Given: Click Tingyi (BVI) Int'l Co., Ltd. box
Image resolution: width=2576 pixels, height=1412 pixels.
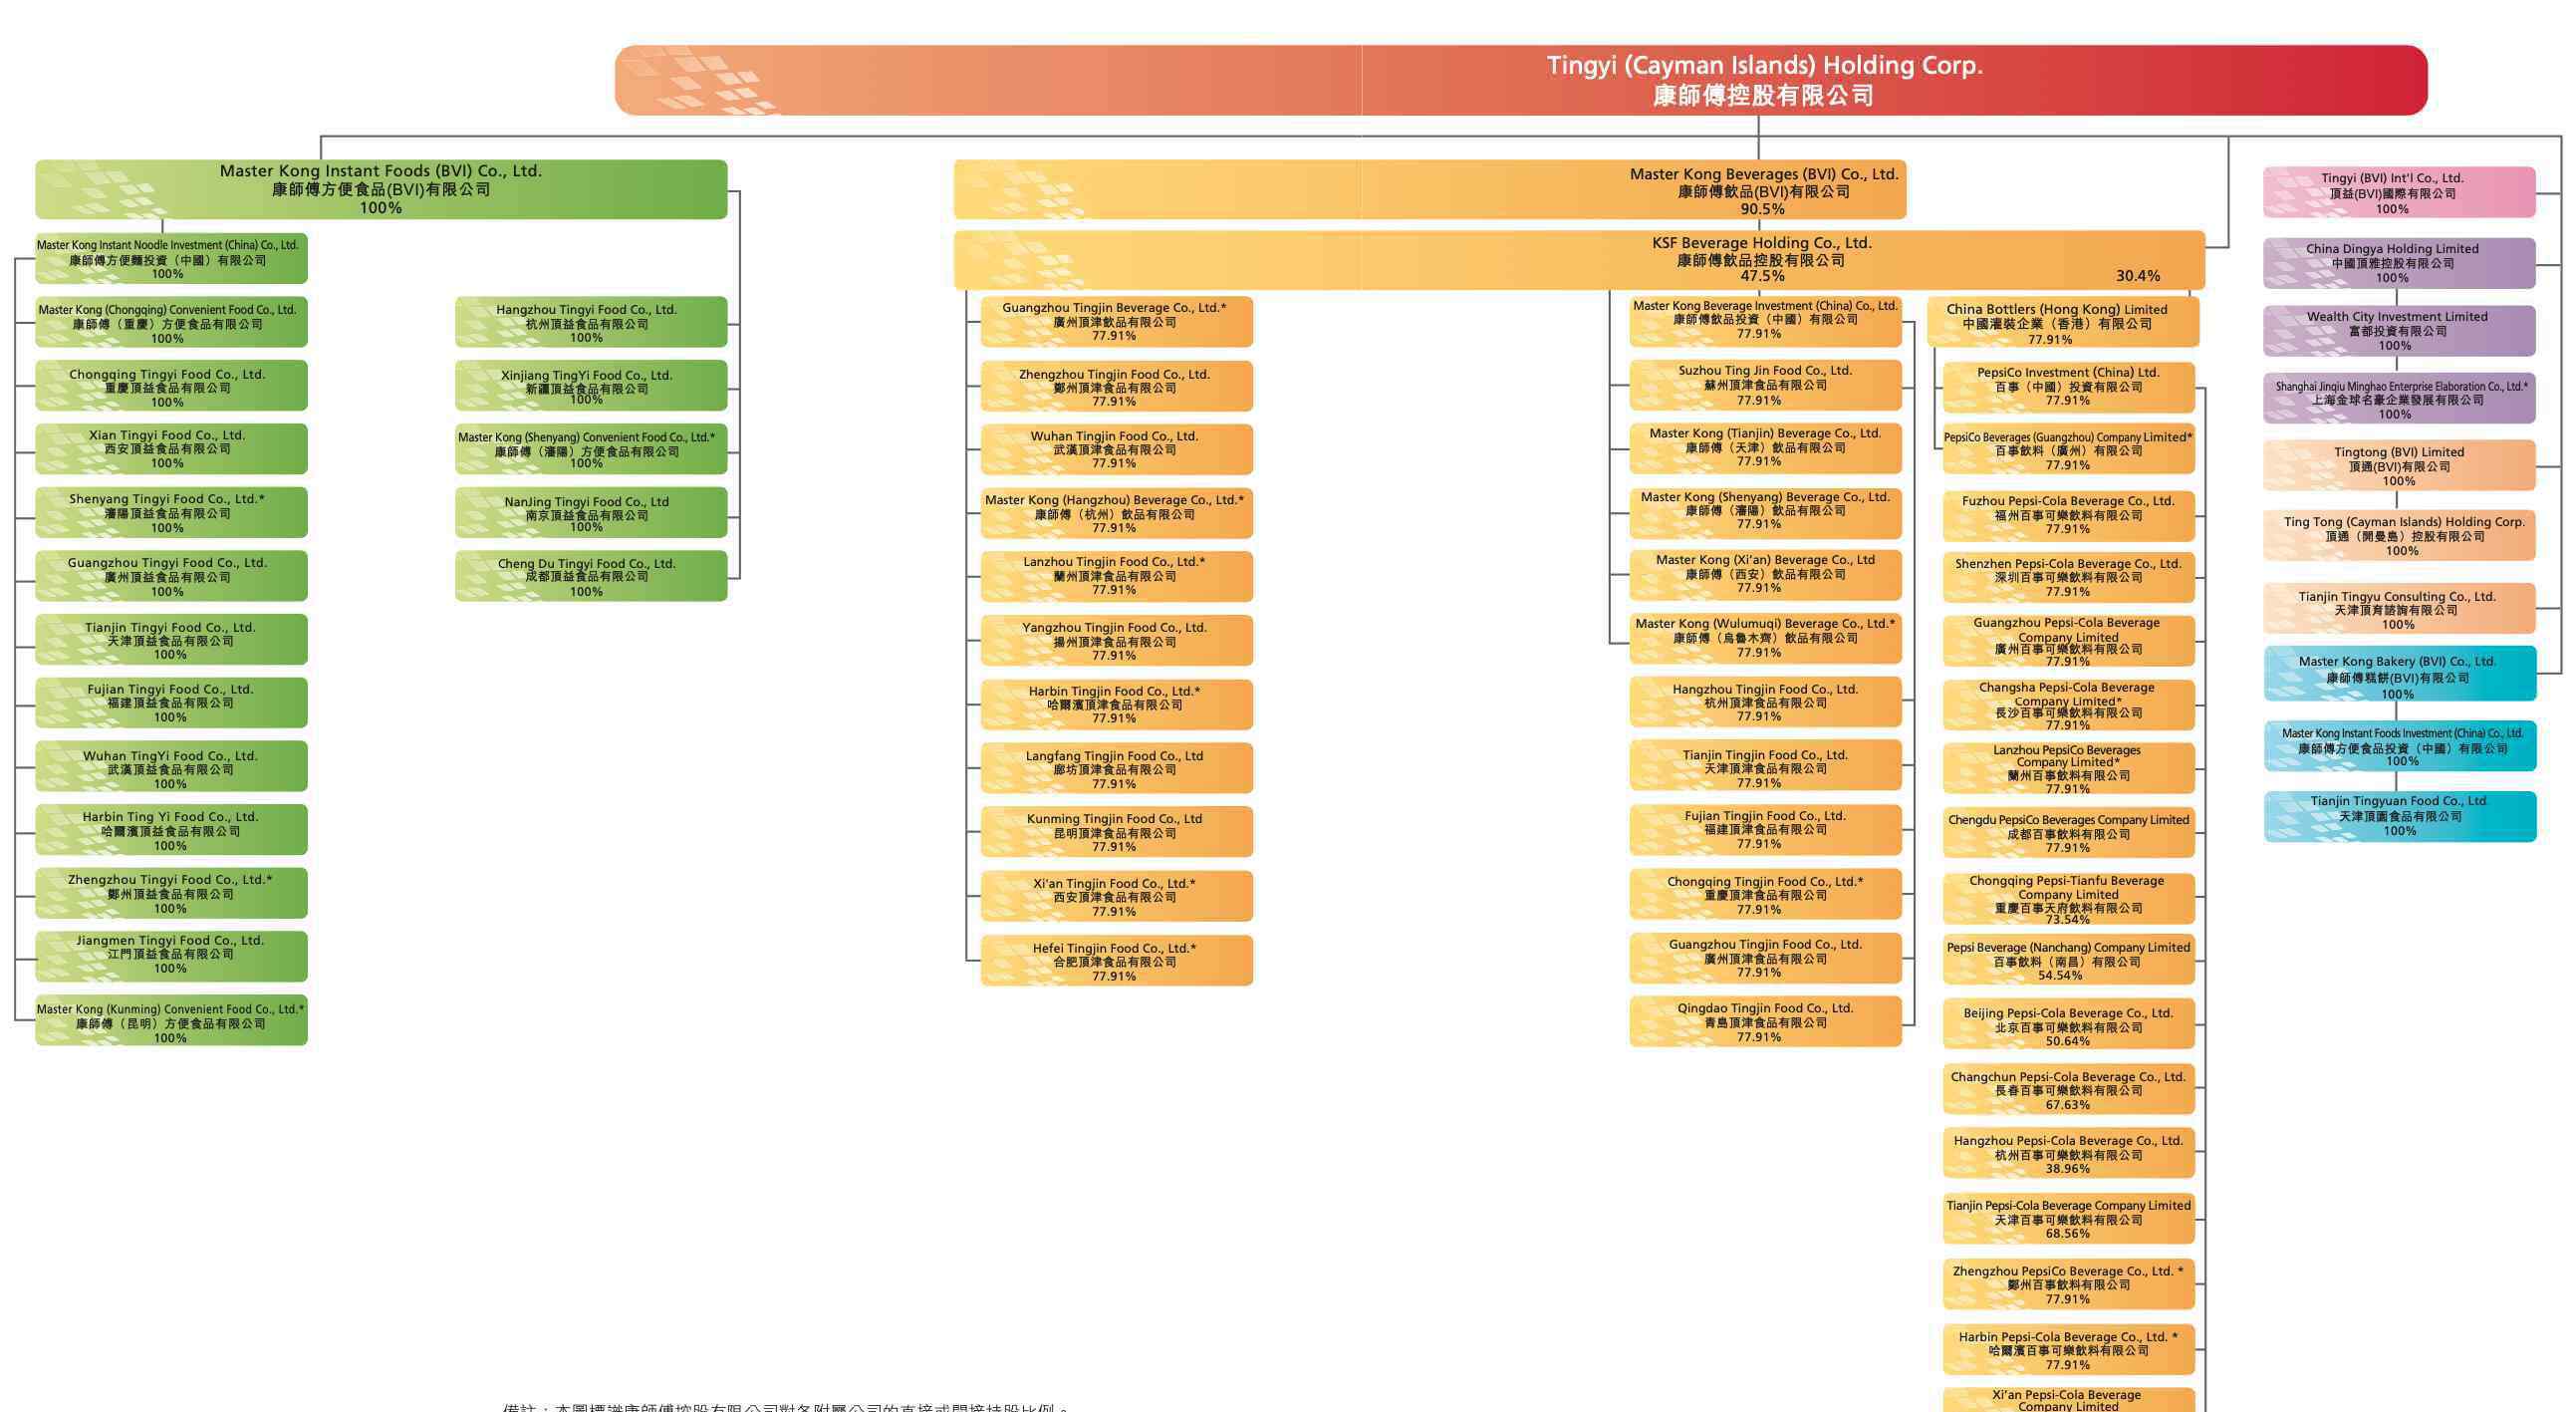Looking at the screenshot, I should [2400, 192].
